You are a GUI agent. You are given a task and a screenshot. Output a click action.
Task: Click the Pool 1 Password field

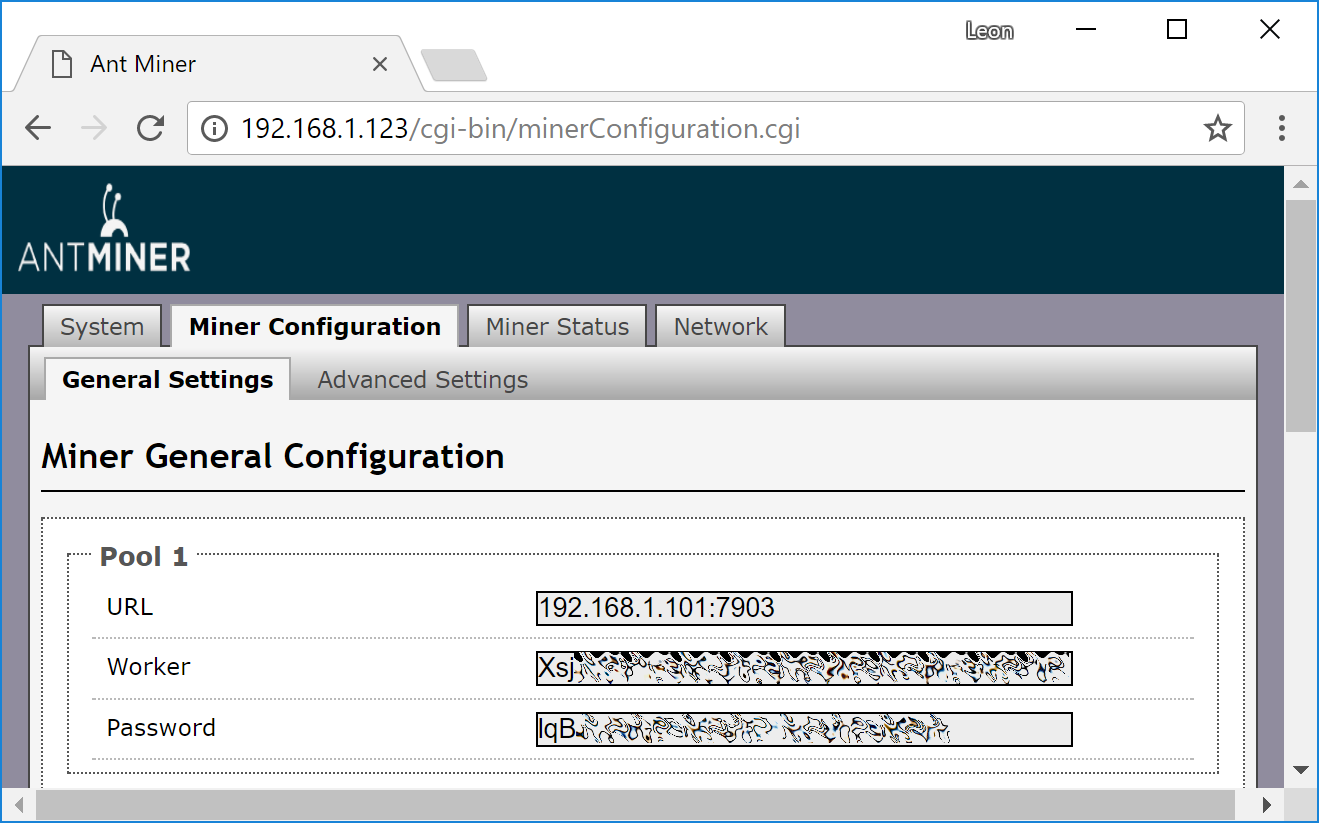tap(803, 729)
